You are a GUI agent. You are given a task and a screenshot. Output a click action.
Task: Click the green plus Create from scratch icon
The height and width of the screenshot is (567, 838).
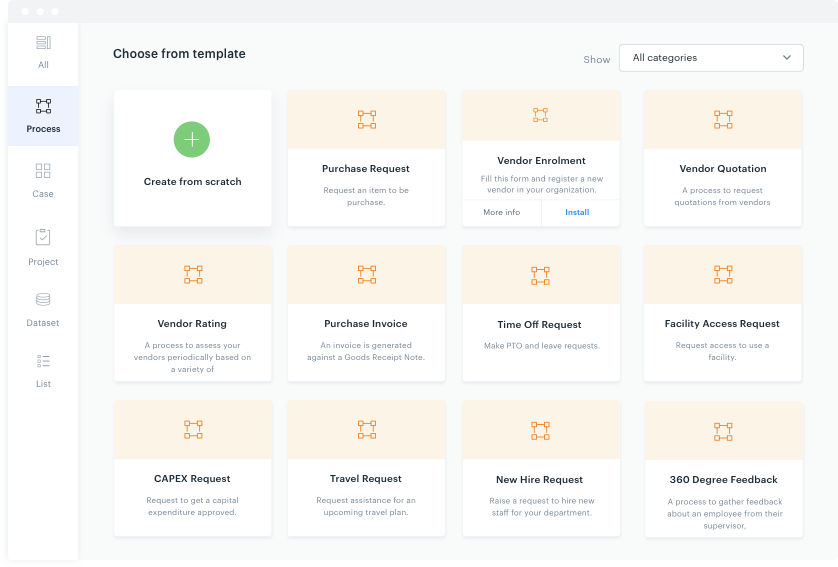pyautogui.click(x=192, y=140)
